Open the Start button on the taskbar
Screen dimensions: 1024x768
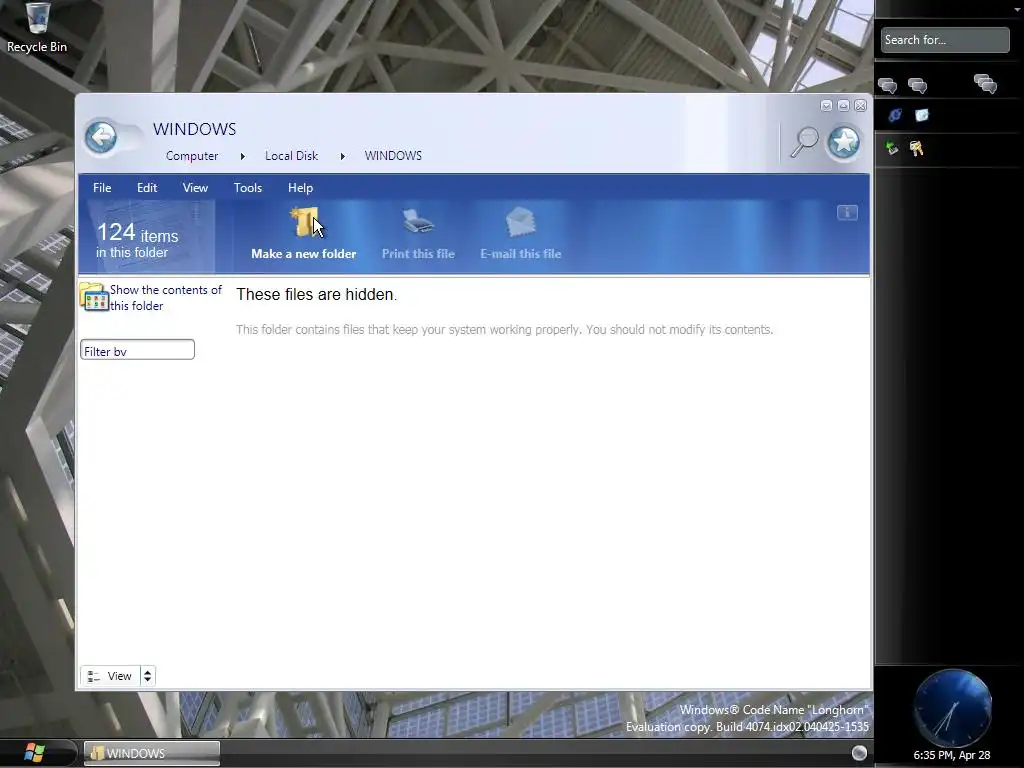[x=34, y=753]
